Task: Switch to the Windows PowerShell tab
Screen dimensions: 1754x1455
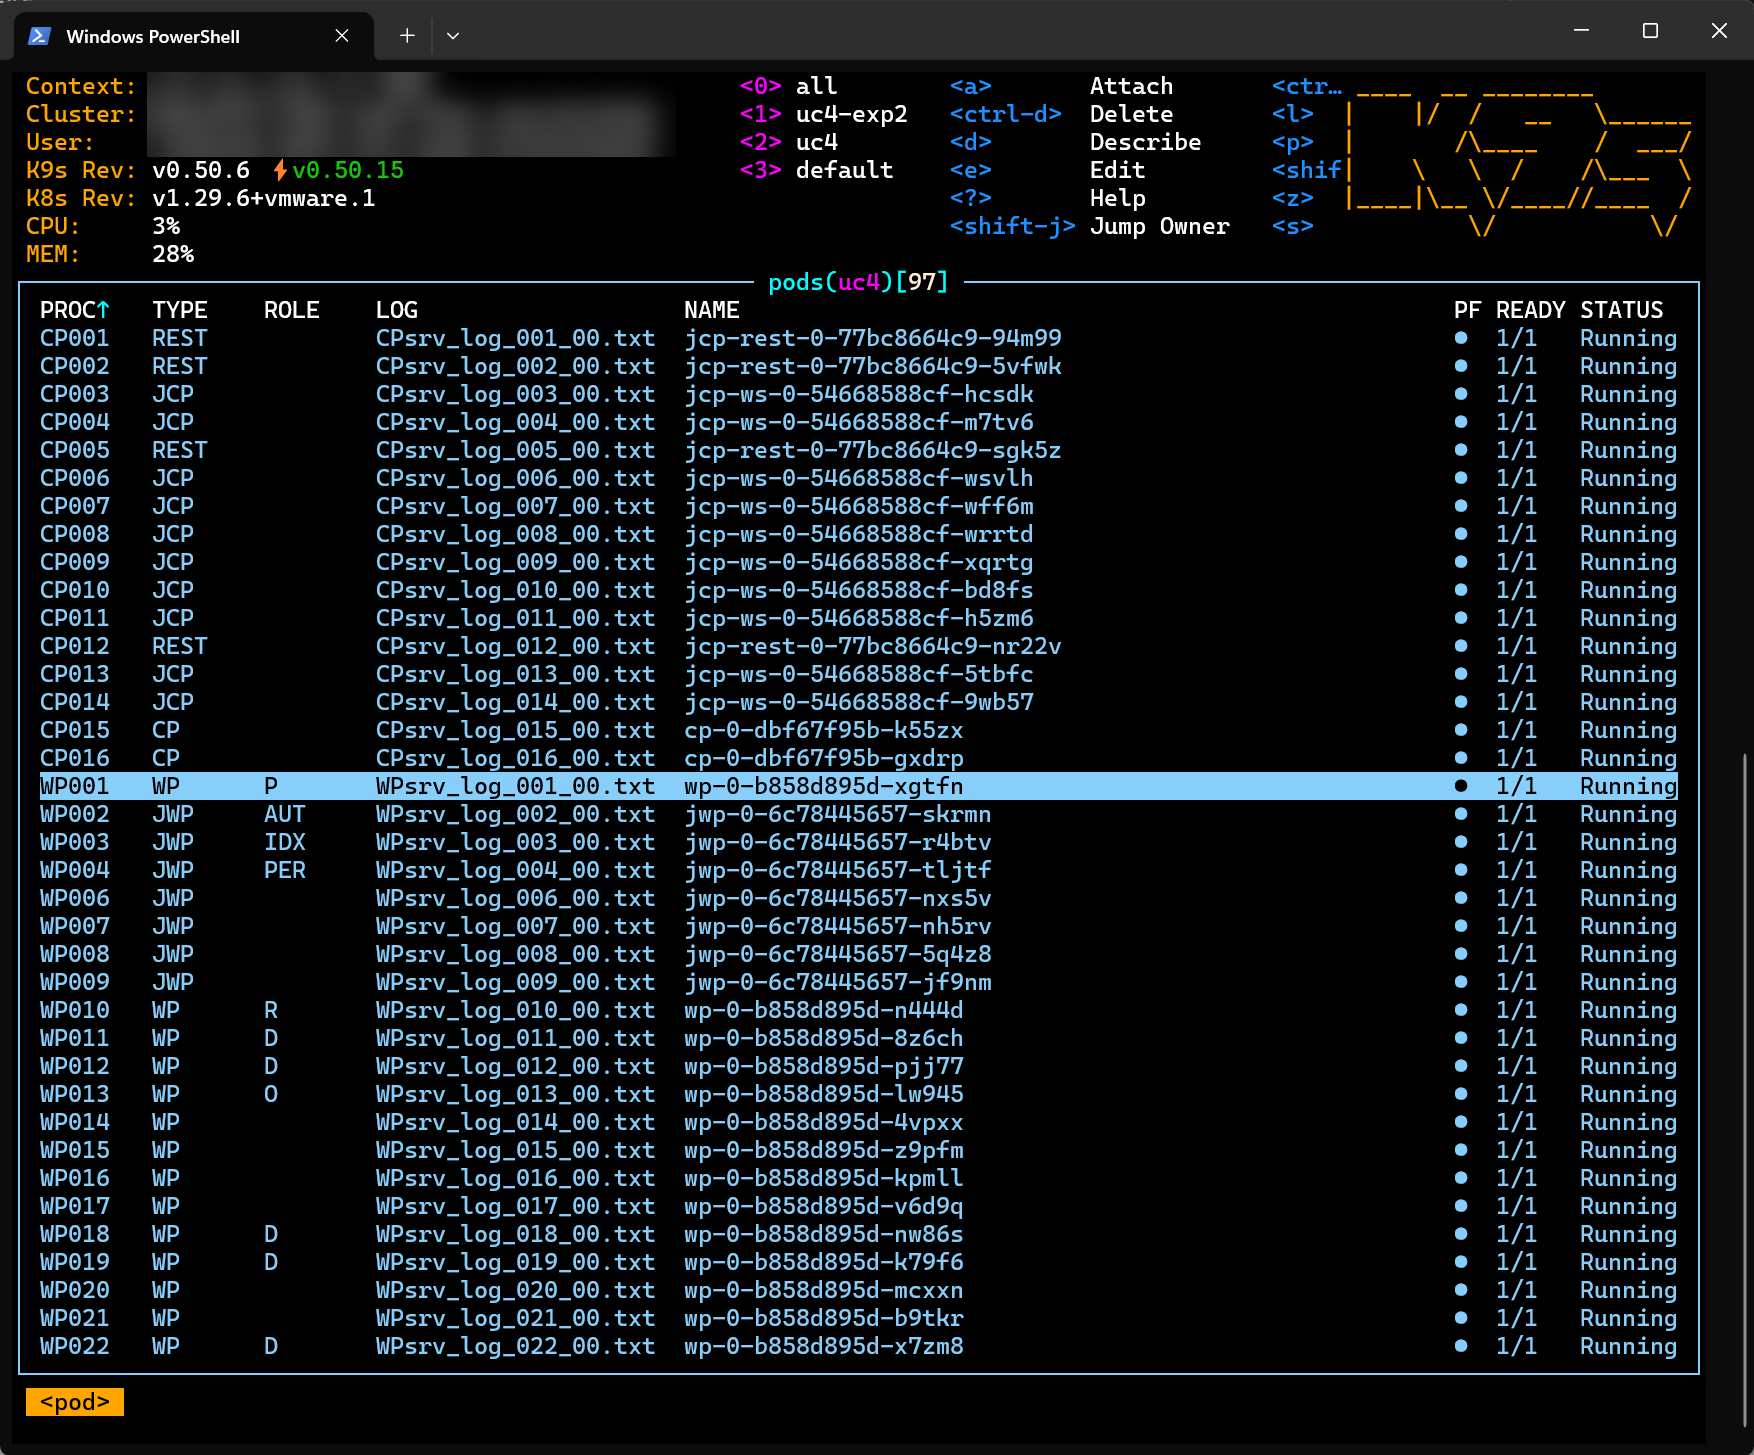Action: [x=152, y=36]
